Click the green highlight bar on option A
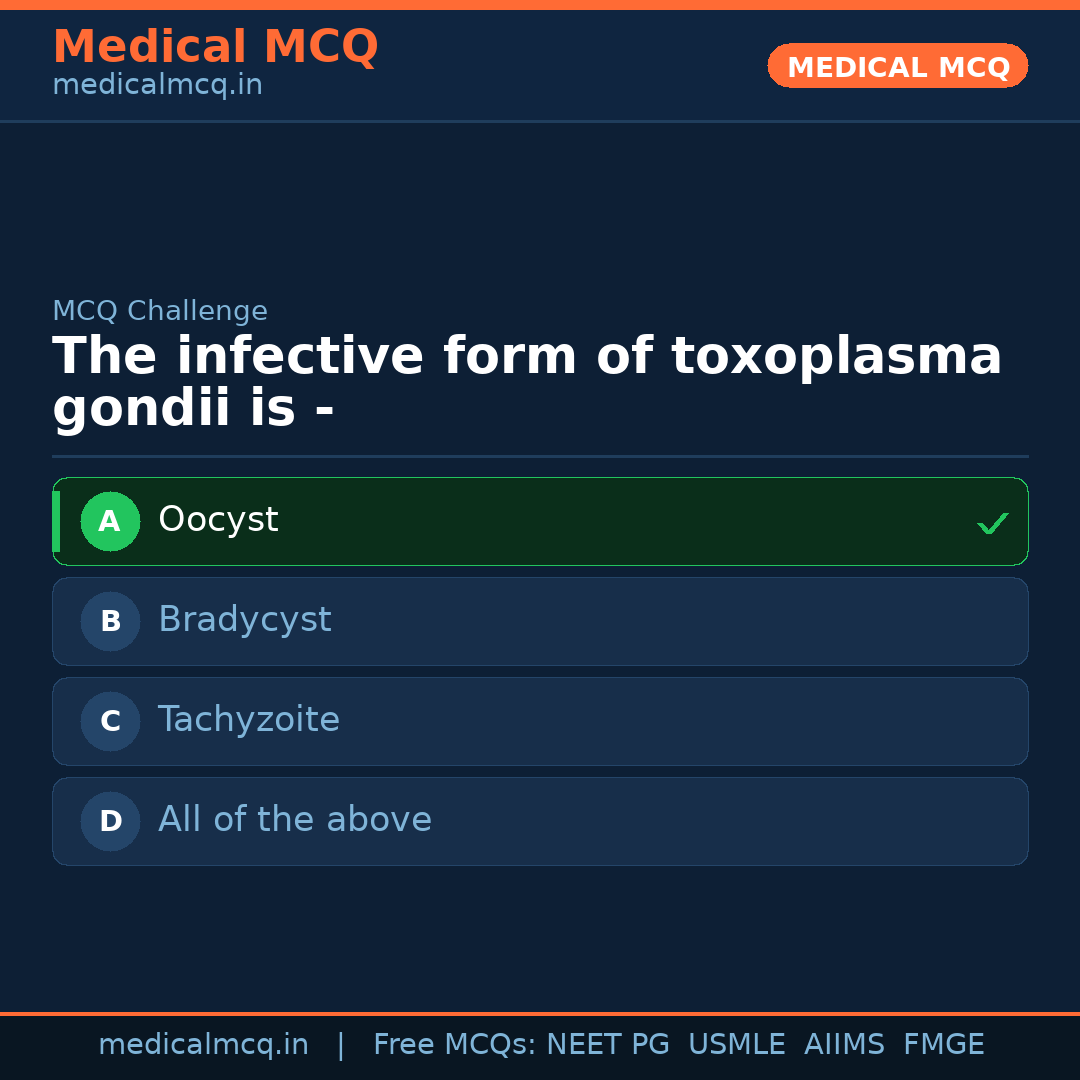Screen dimensions: 1080x1080 (57, 521)
